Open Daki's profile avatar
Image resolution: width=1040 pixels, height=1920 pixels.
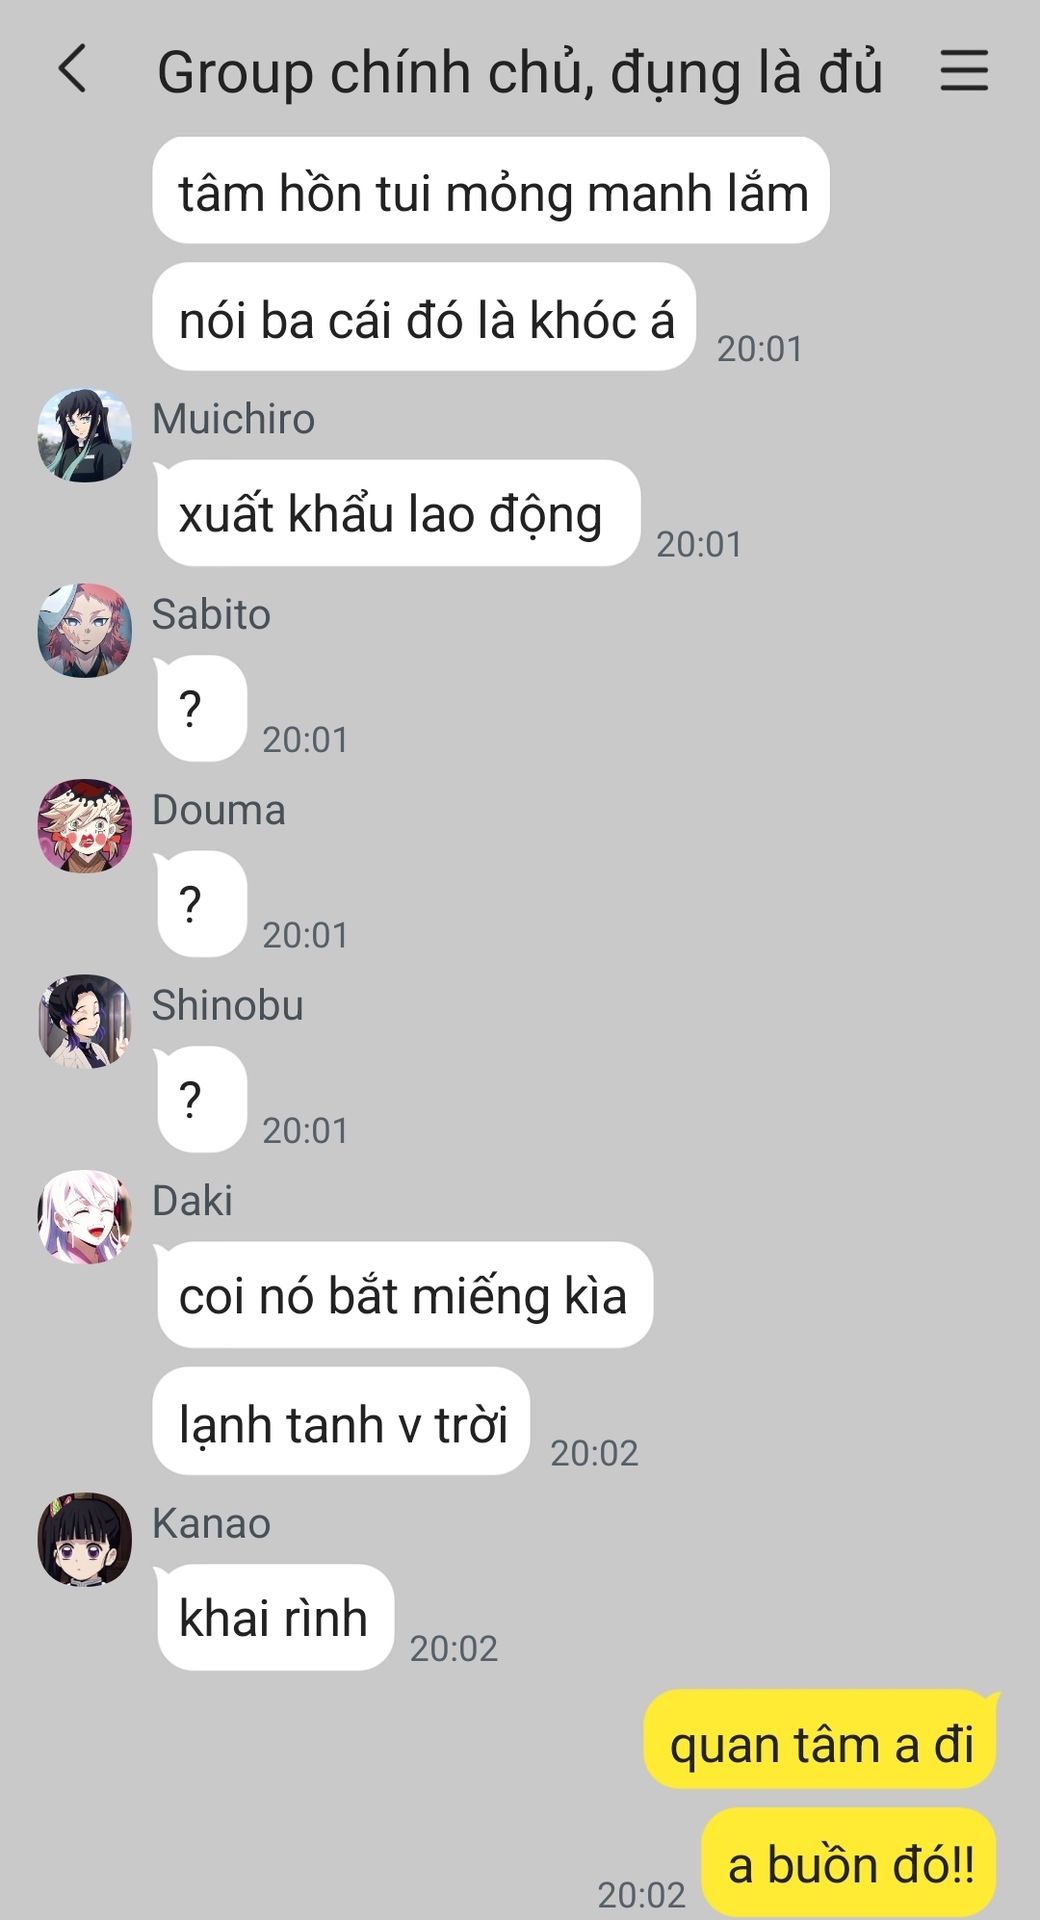coord(85,1217)
